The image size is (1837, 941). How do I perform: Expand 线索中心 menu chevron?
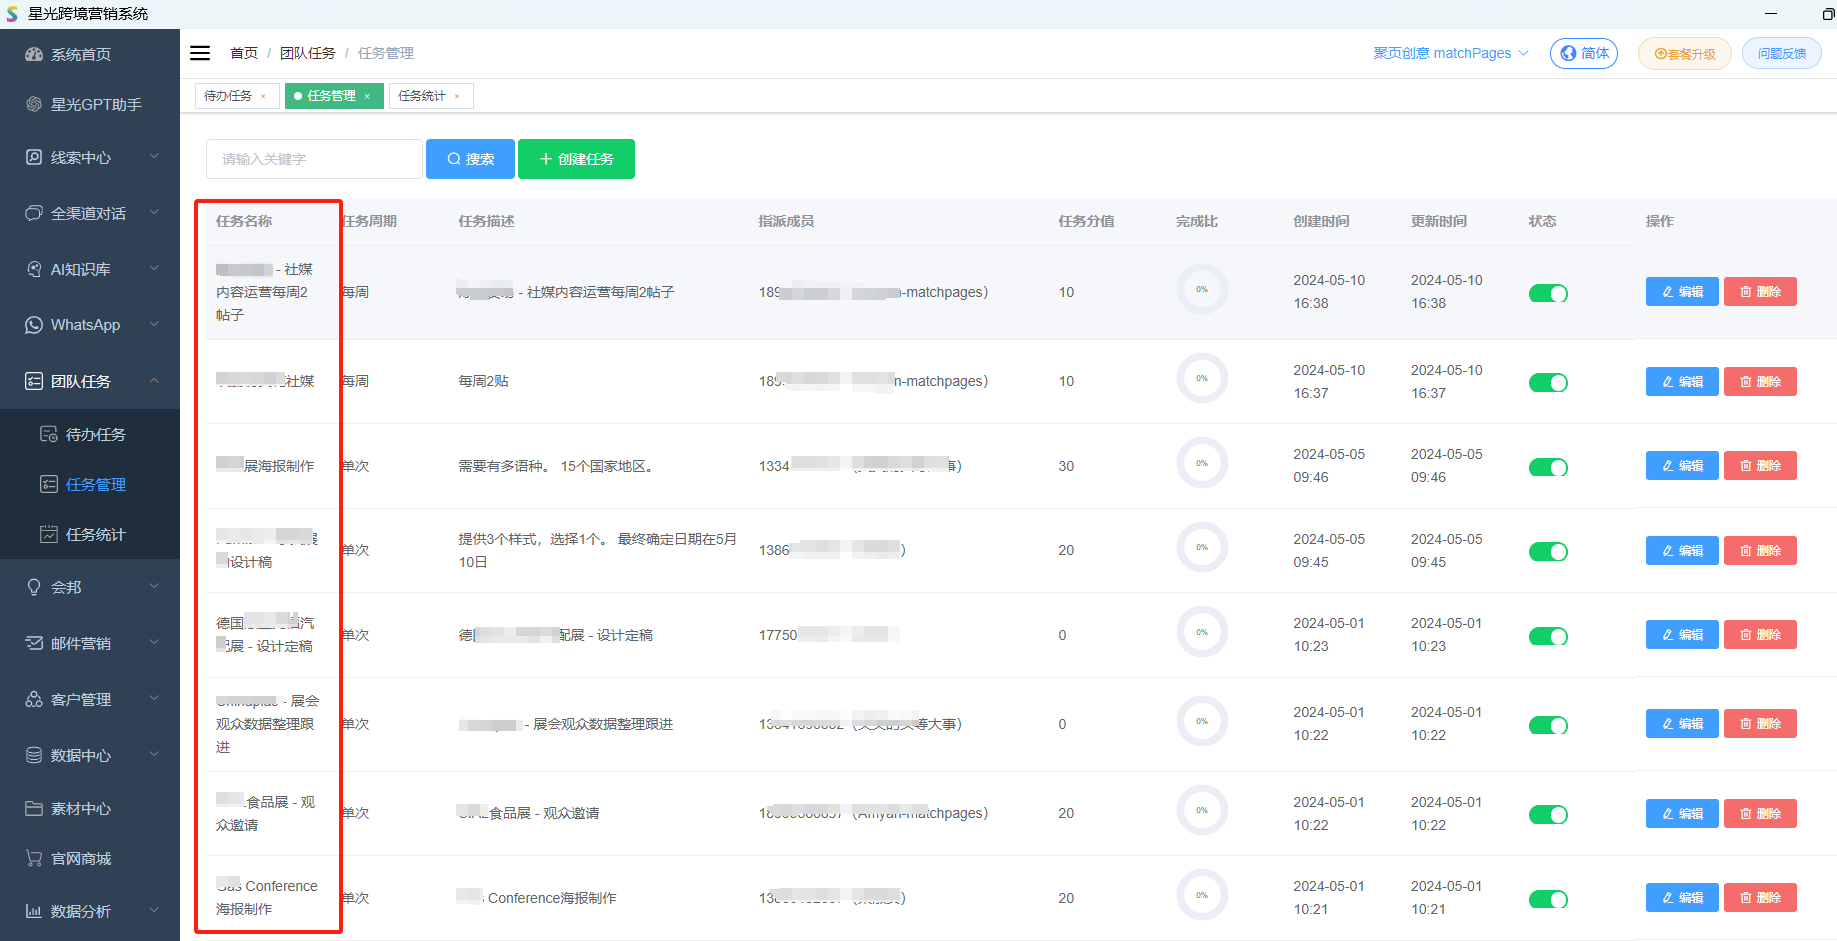(x=154, y=157)
